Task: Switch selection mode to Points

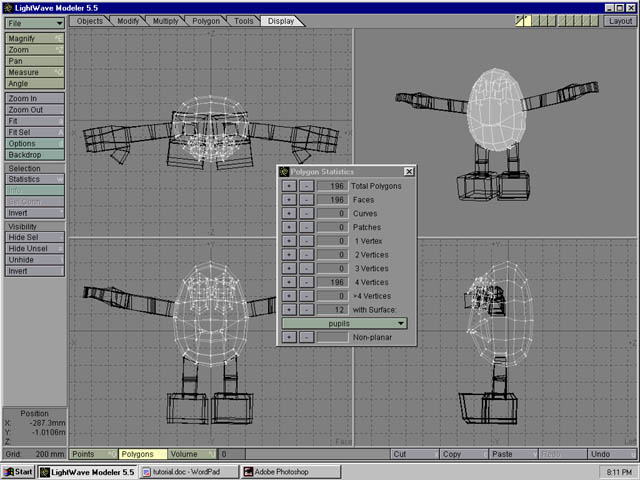Action: [x=93, y=454]
